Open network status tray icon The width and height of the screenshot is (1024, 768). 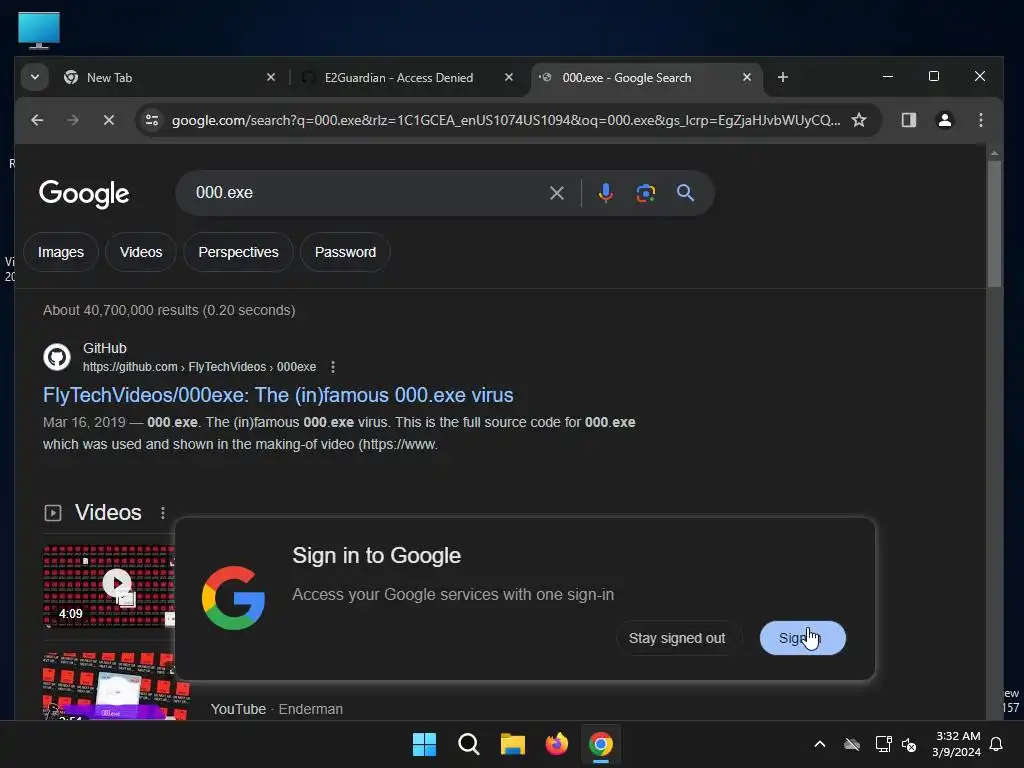coord(883,744)
